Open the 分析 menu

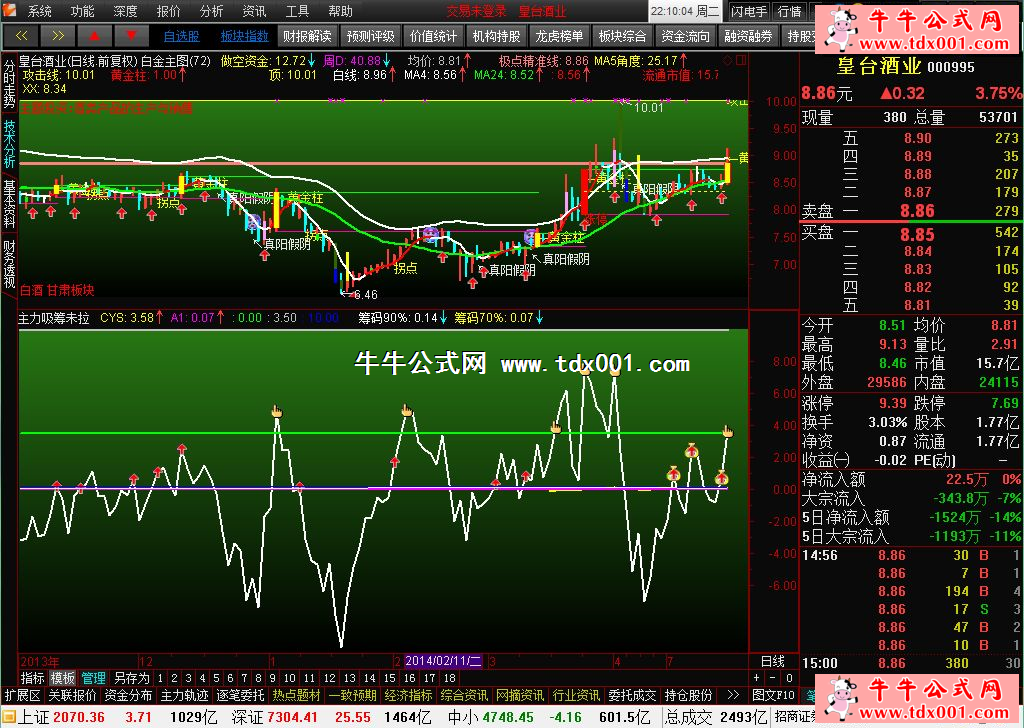[x=212, y=11]
